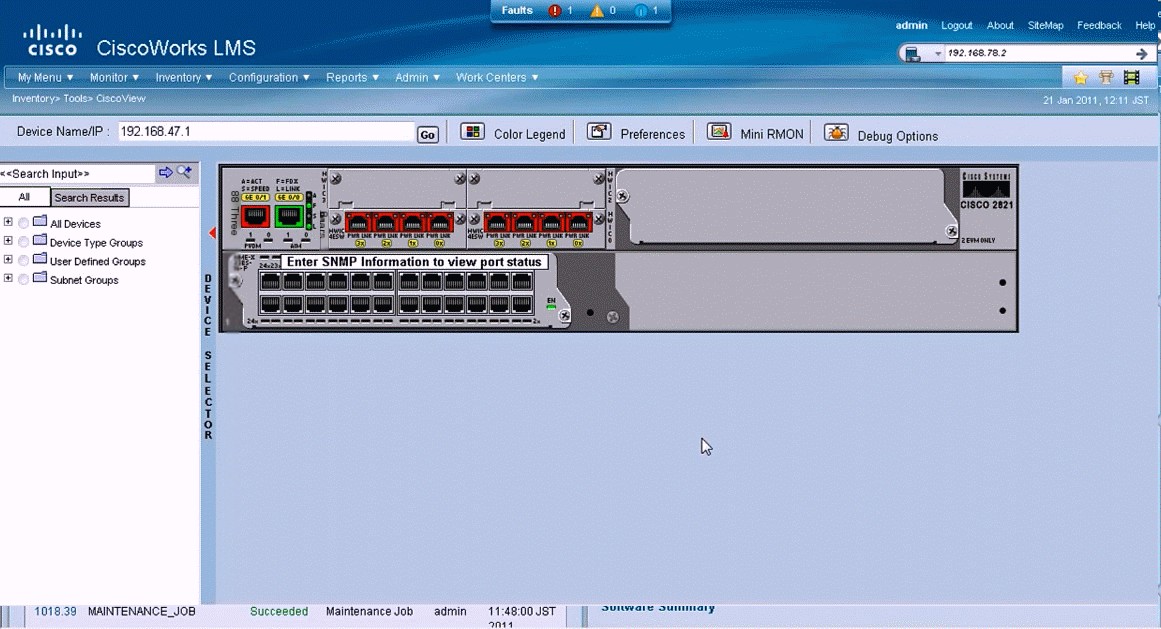Click the Subnet Groups folder icon
The image size is (1161, 629).
click(40, 278)
